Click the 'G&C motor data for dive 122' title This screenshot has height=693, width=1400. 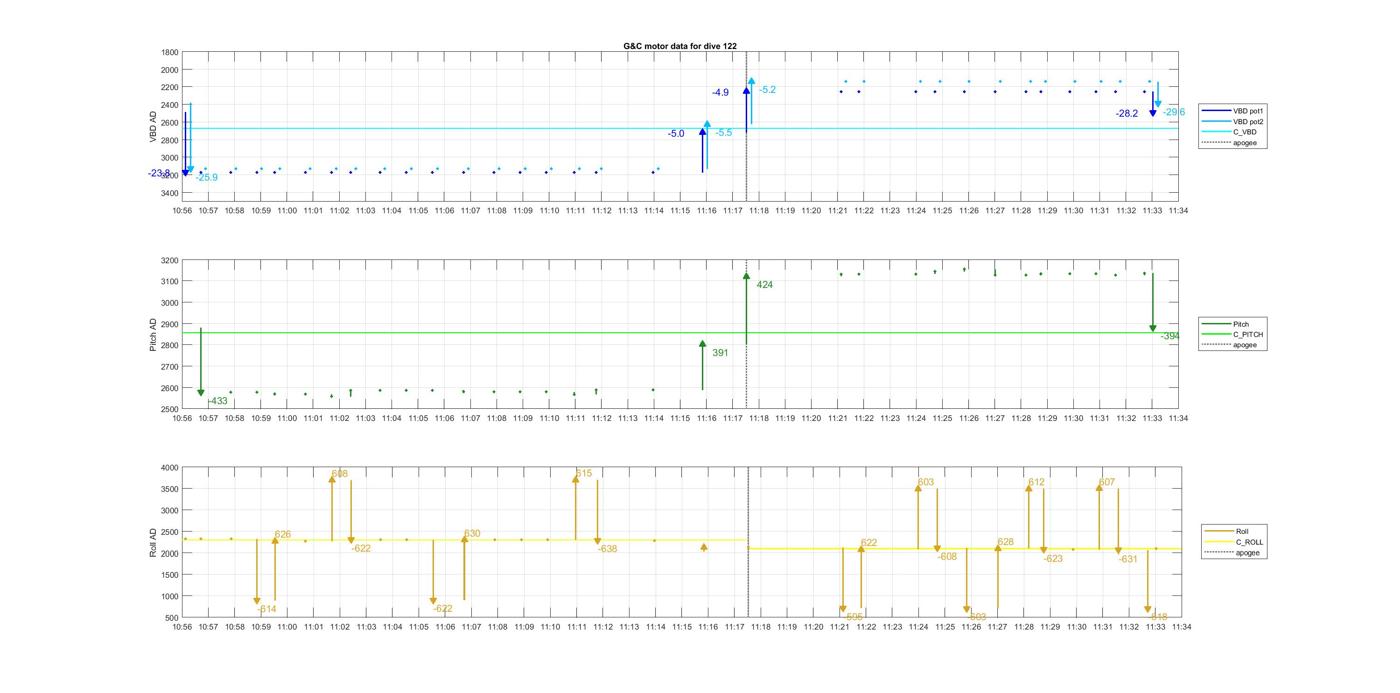(x=680, y=46)
